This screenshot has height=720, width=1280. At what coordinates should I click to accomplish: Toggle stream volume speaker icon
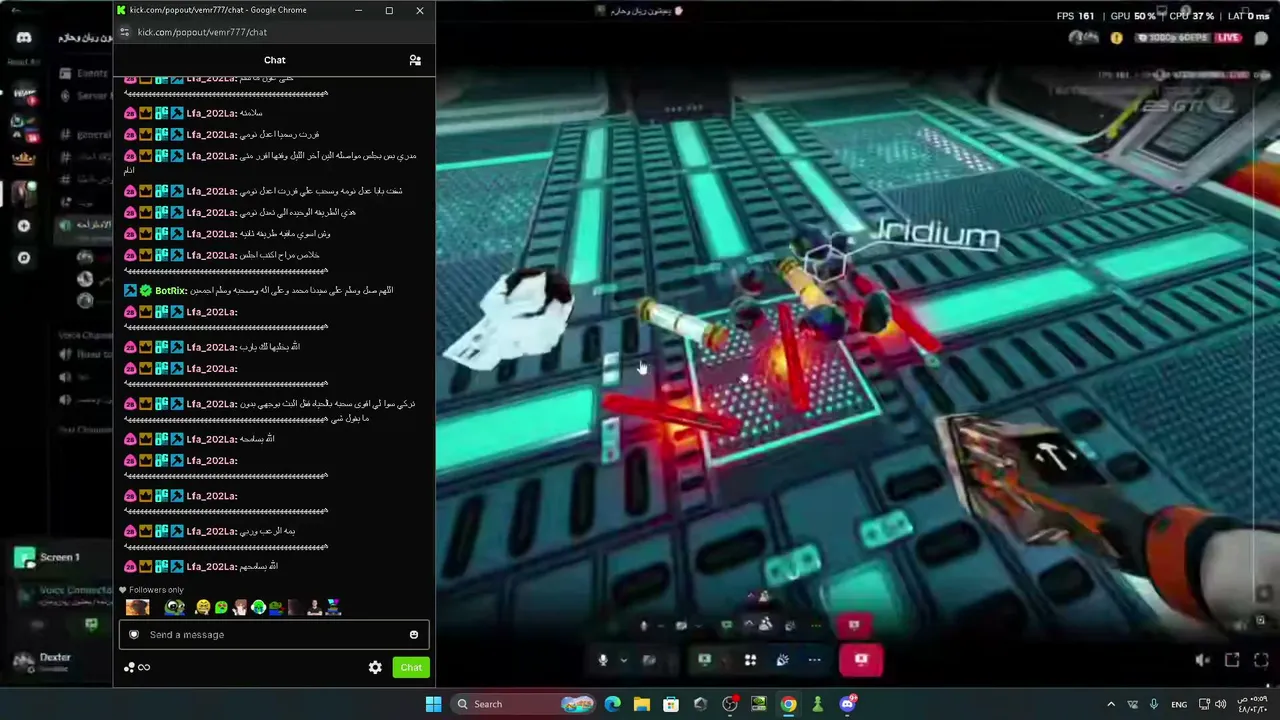coord(1203,660)
